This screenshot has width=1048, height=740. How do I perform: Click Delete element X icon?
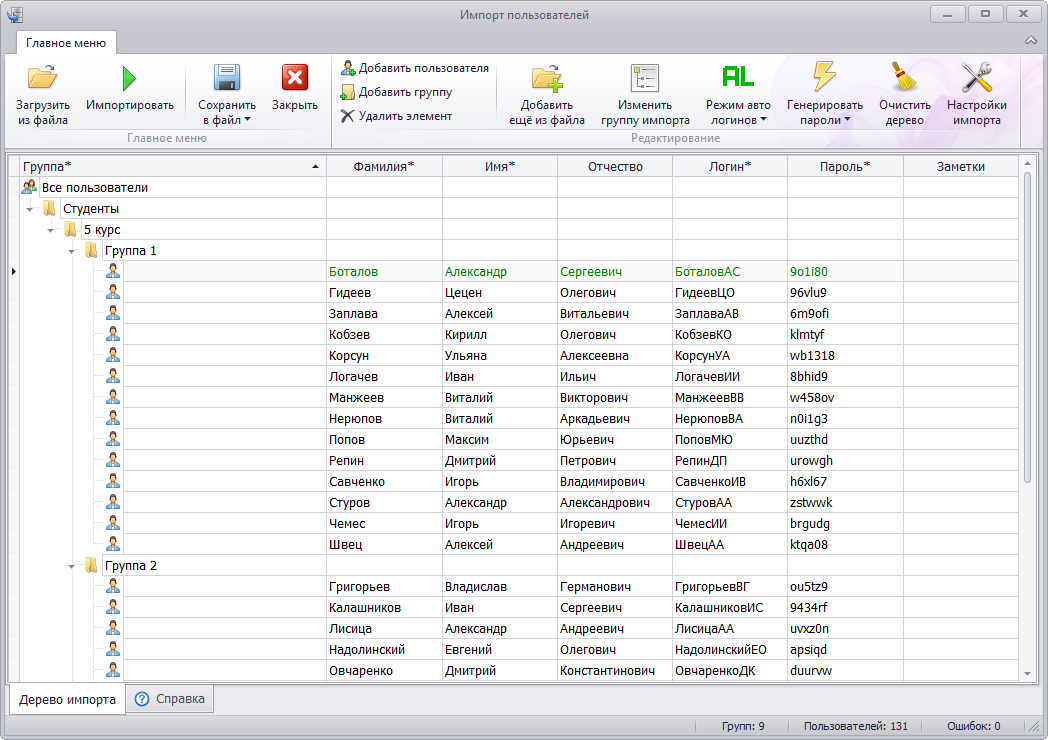click(x=348, y=116)
